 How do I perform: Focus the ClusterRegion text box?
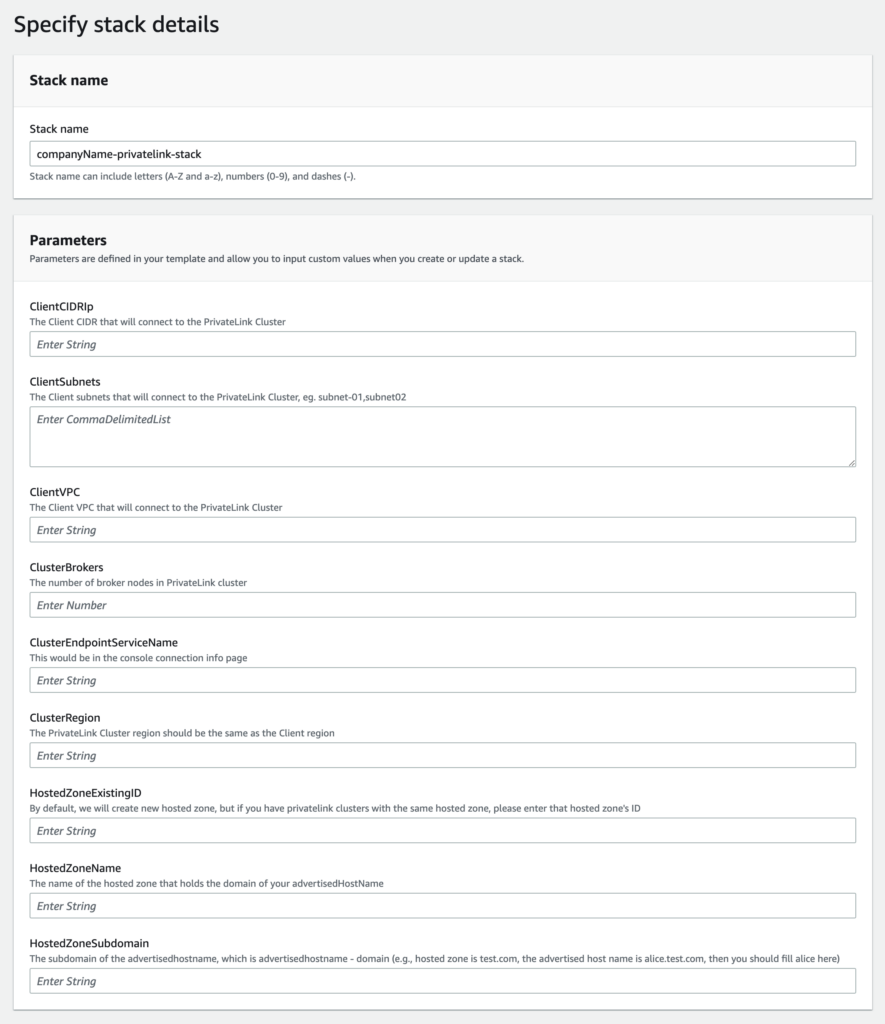[x=442, y=755]
